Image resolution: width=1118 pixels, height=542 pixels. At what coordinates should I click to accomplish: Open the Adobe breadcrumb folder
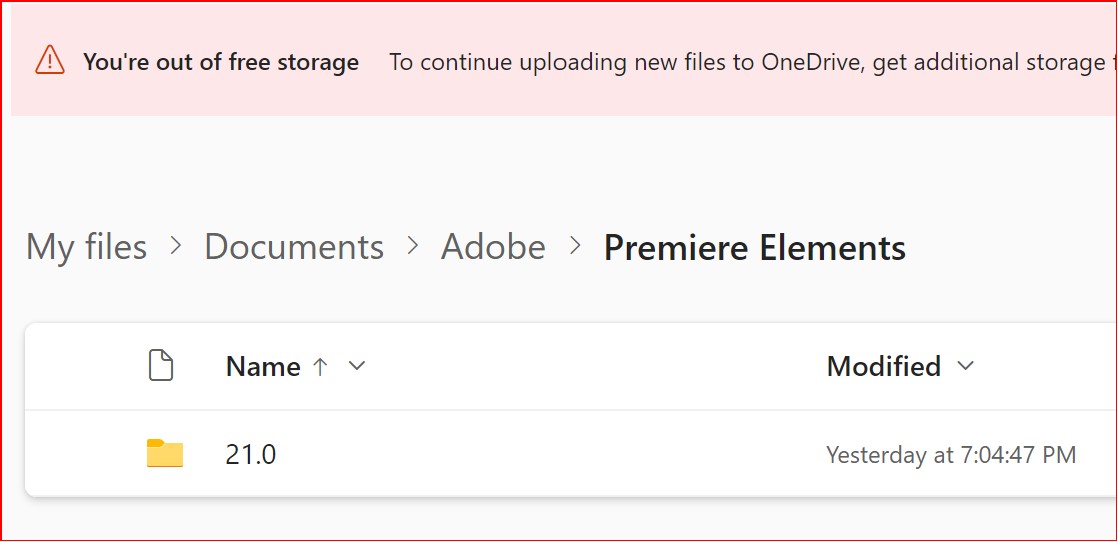pyautogui.click(x=493, y=247)
